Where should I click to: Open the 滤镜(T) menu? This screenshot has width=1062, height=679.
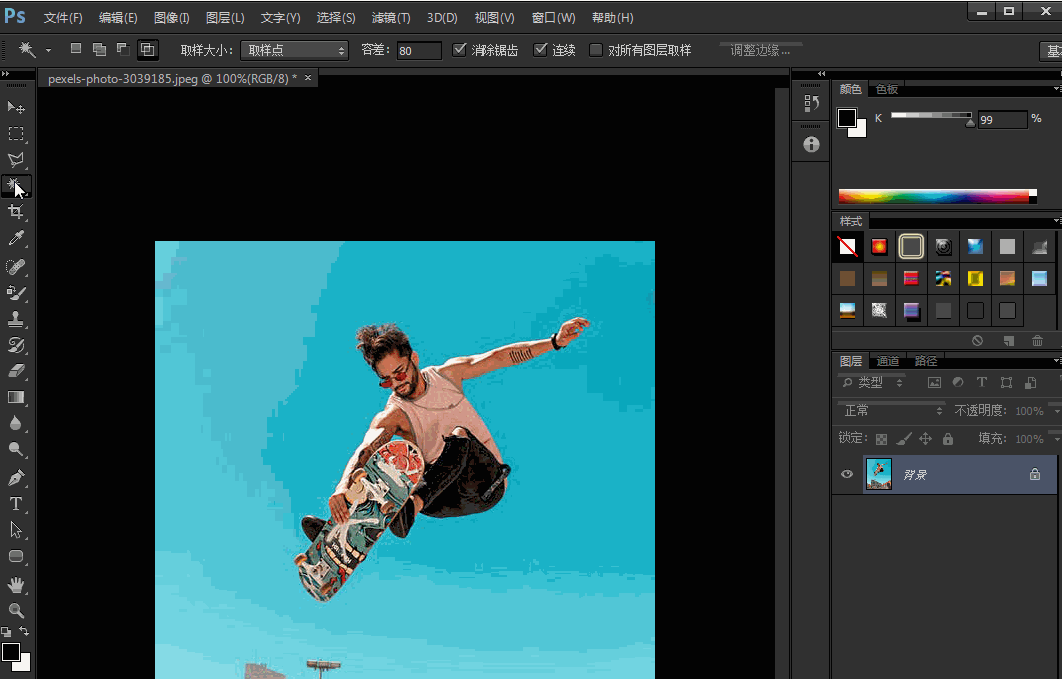(390, 18)
